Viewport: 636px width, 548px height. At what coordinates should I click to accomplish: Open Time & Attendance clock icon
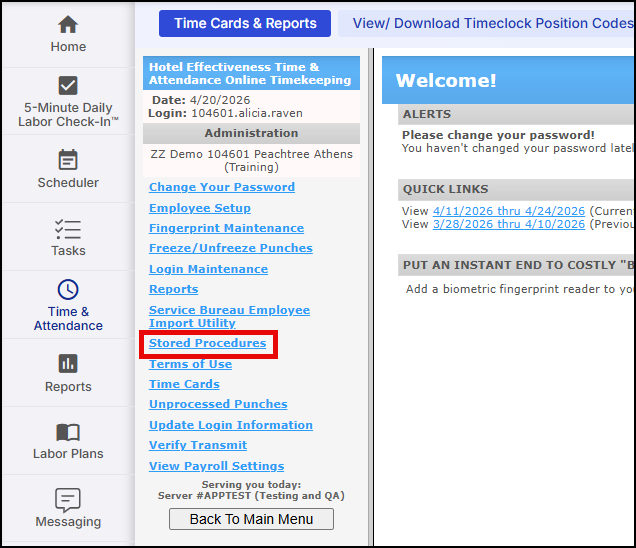click(68, 290)
